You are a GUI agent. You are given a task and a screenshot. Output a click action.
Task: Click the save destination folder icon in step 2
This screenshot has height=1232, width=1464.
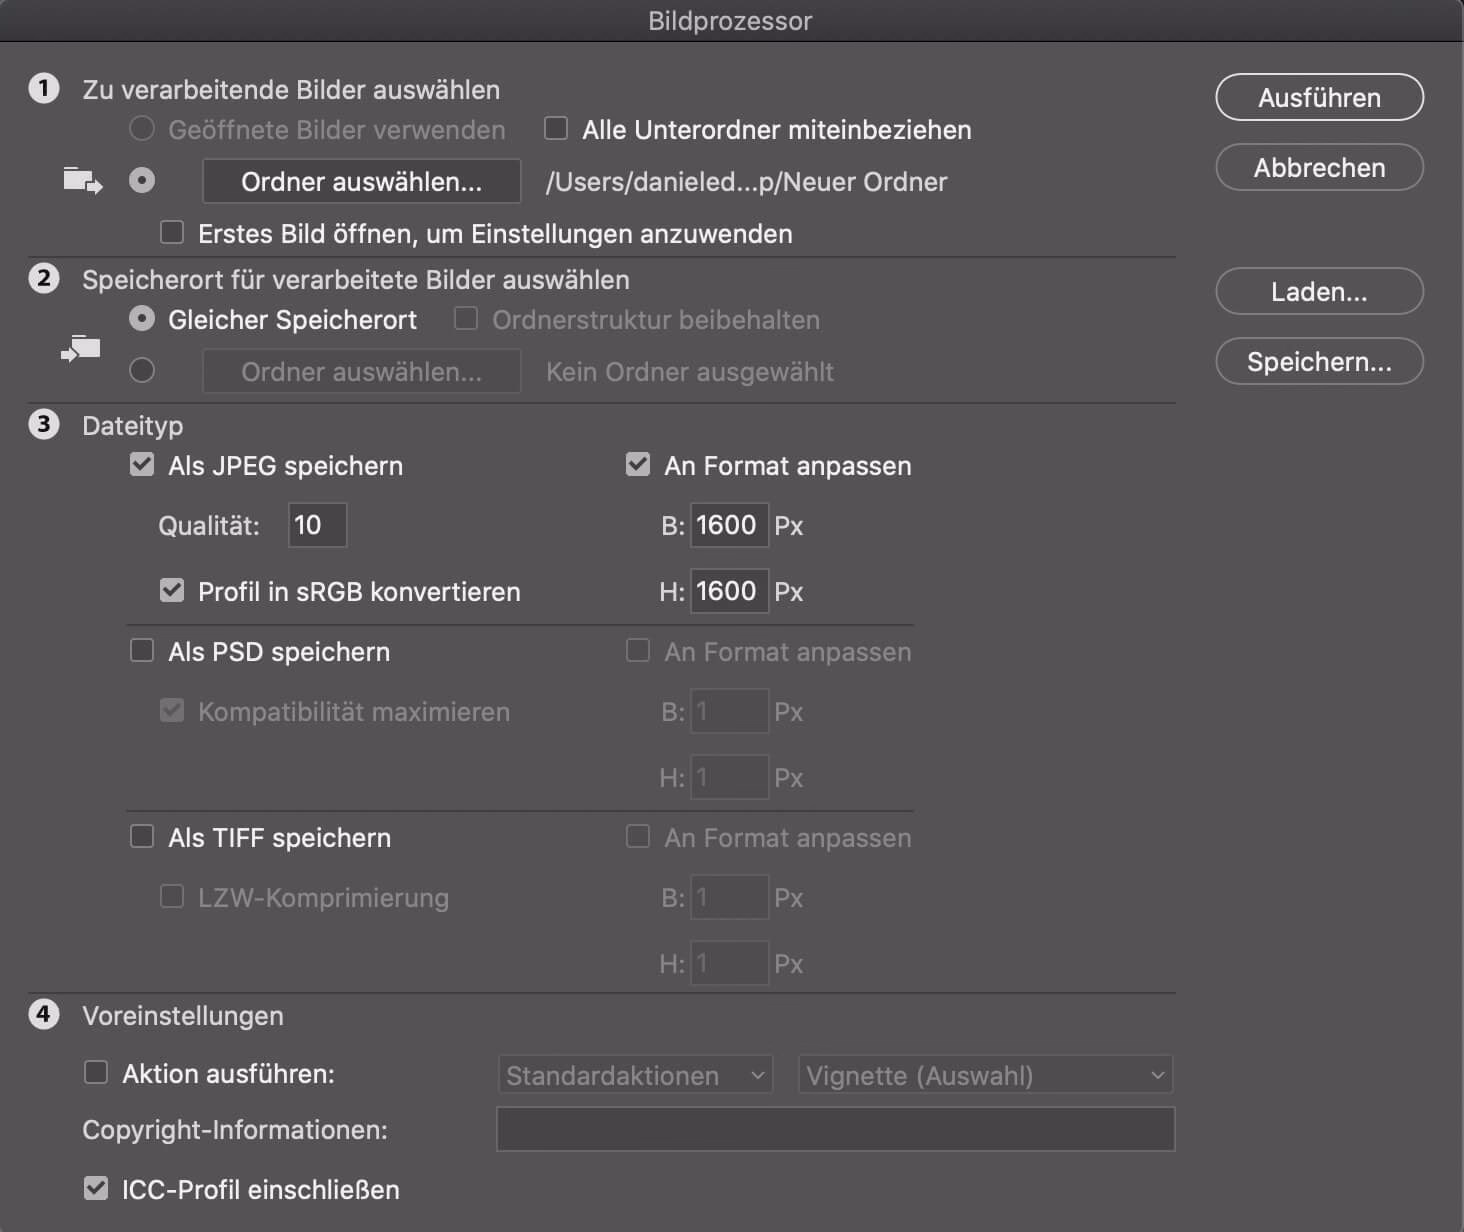80,348
